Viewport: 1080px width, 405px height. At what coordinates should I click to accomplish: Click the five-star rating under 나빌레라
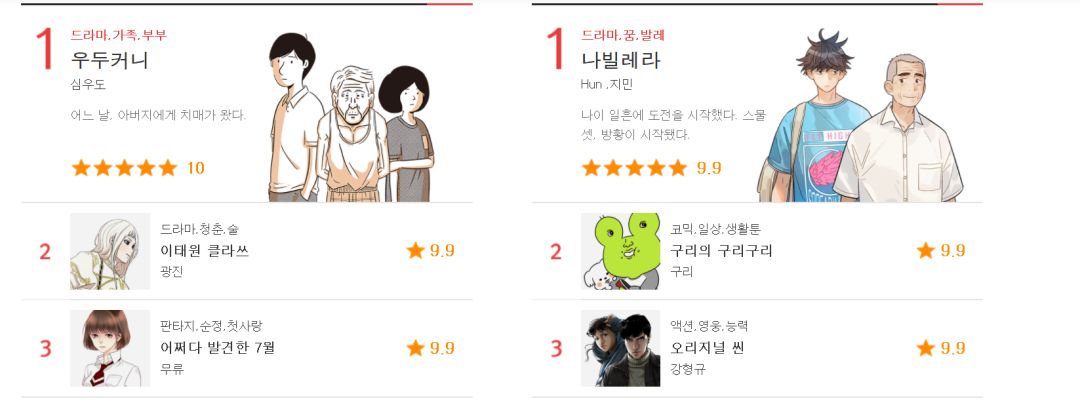click(x=635, y=168)
